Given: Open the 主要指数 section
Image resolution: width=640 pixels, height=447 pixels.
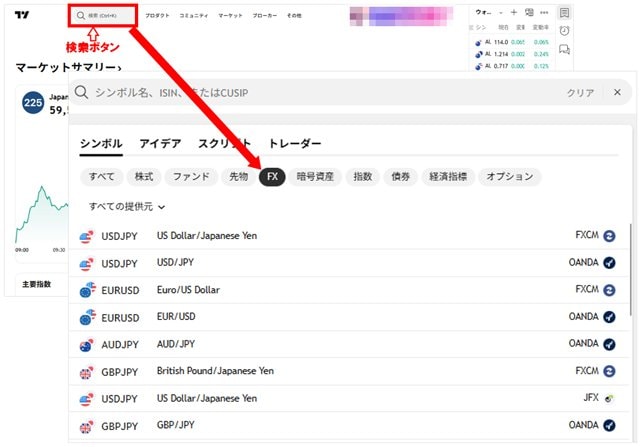Looking at the screenshot, I should coord(36,284).
